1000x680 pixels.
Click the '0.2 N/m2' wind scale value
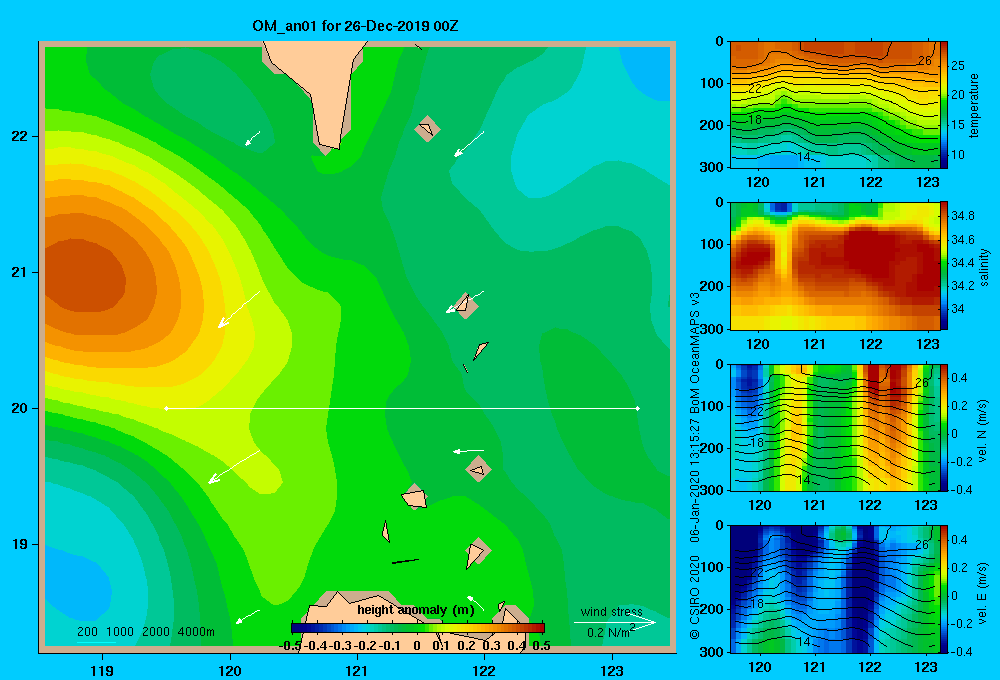(610, 632)
